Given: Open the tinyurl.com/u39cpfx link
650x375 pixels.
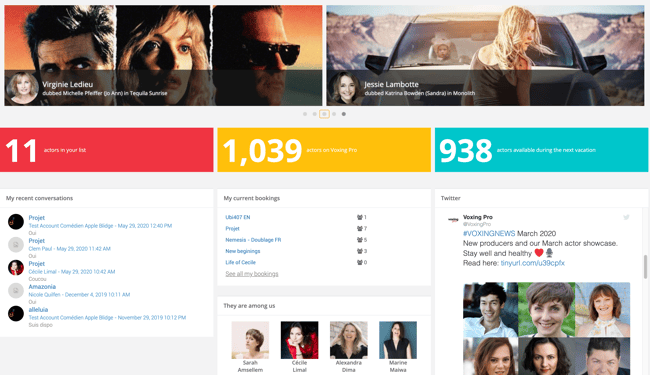Looking at the screenshot, I should pos(532,263).
